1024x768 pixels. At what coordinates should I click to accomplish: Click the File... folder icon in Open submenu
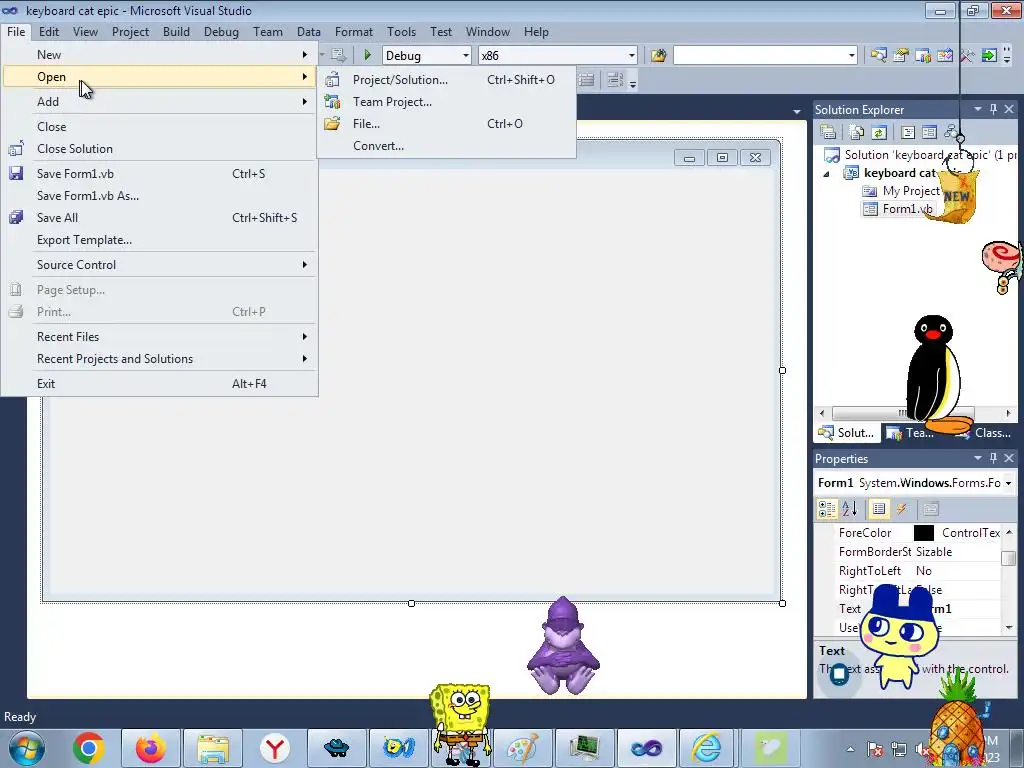point(332,123)
